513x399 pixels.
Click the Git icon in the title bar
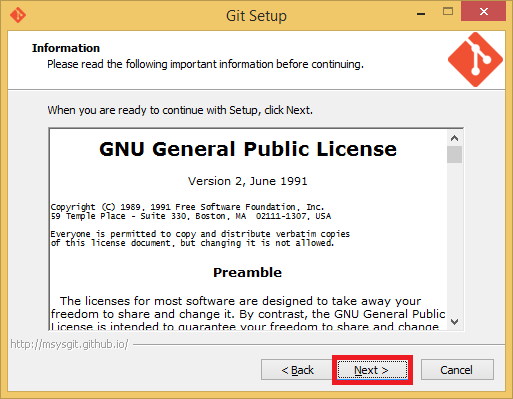18,15
